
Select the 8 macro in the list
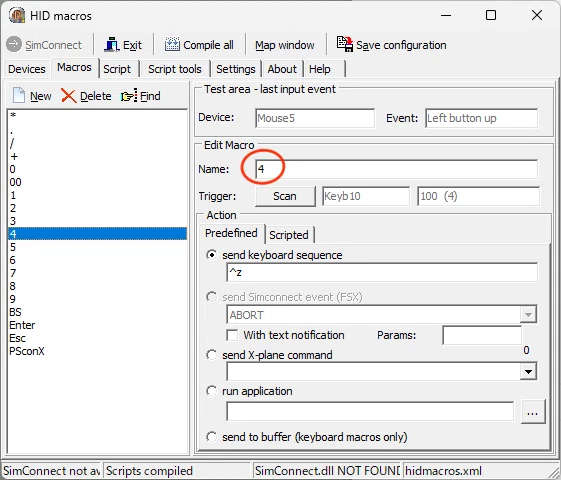(97, 286)
